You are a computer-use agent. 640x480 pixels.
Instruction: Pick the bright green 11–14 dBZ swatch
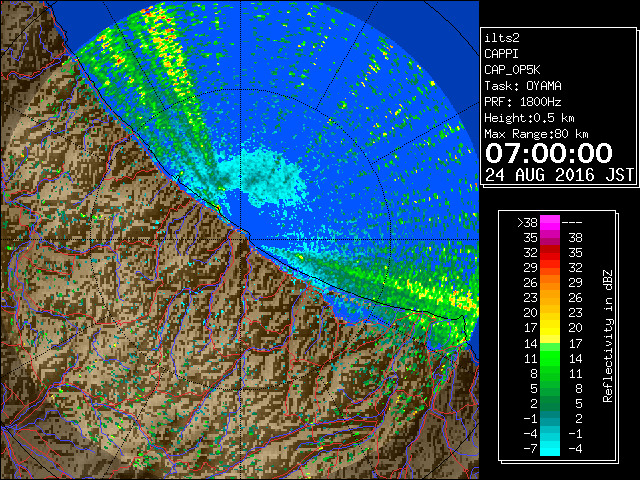[x=550, y=358]
